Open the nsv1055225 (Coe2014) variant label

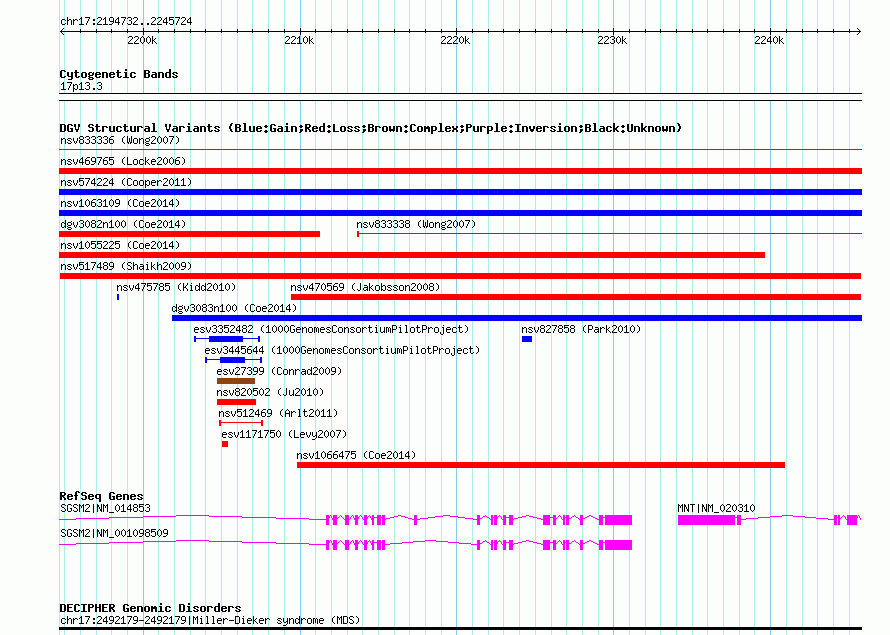120,245
